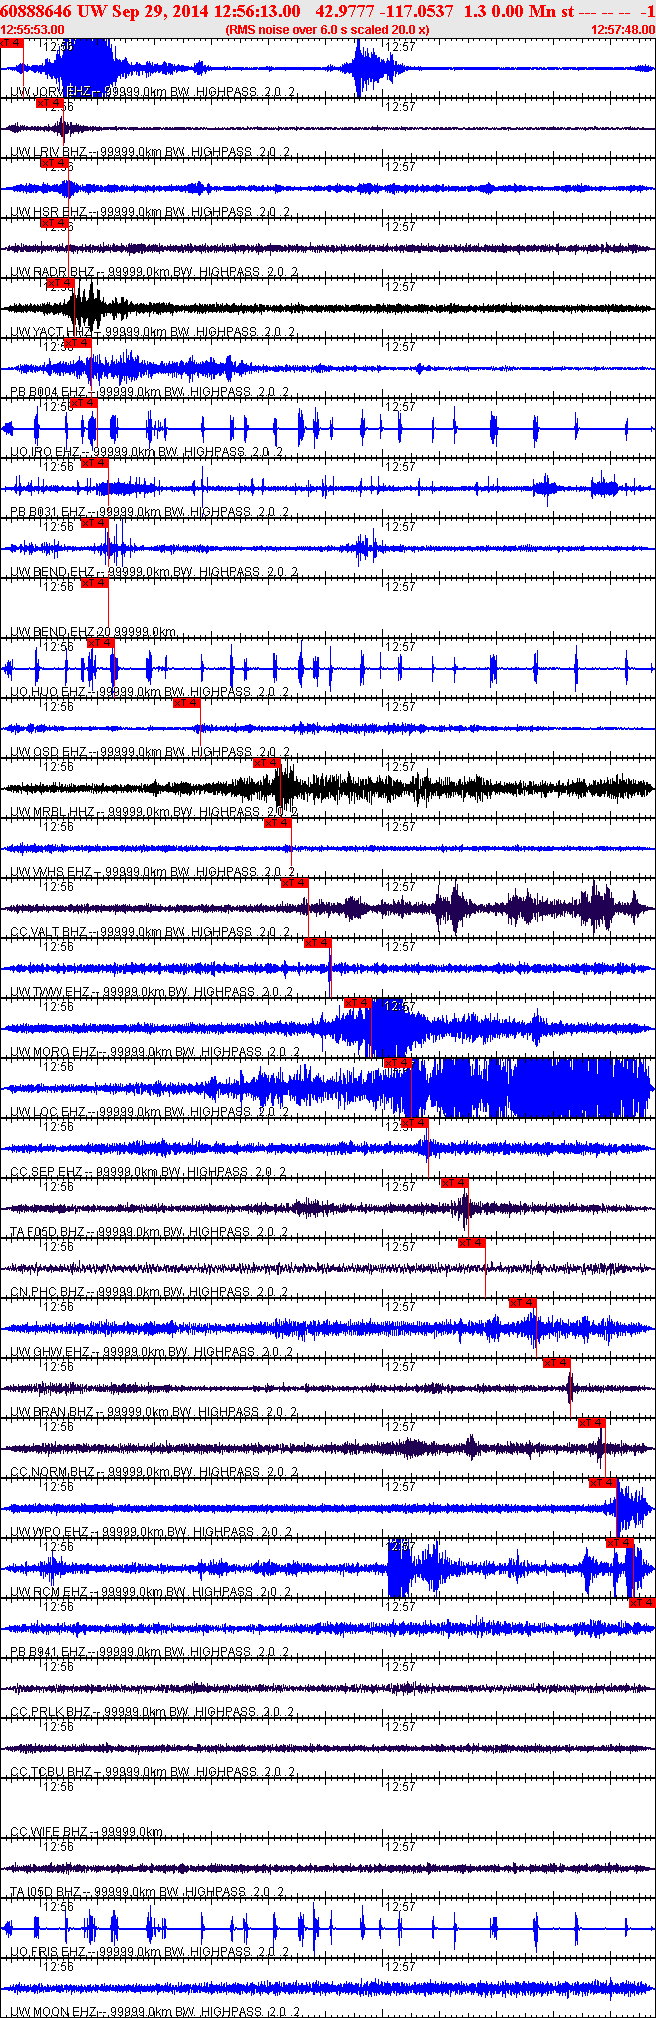Screen dimensions: 656x2018
Task: Click red pick marker on UO.HUO trace
Action: click(x=101, y=643)
